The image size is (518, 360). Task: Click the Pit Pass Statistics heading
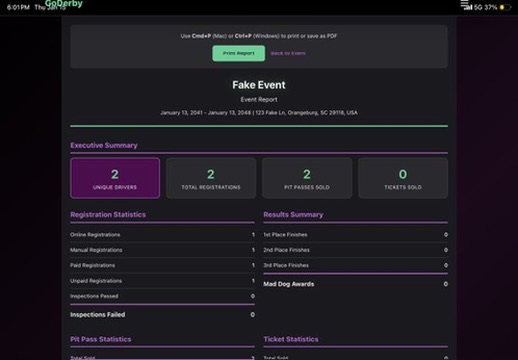coord(101,339)
